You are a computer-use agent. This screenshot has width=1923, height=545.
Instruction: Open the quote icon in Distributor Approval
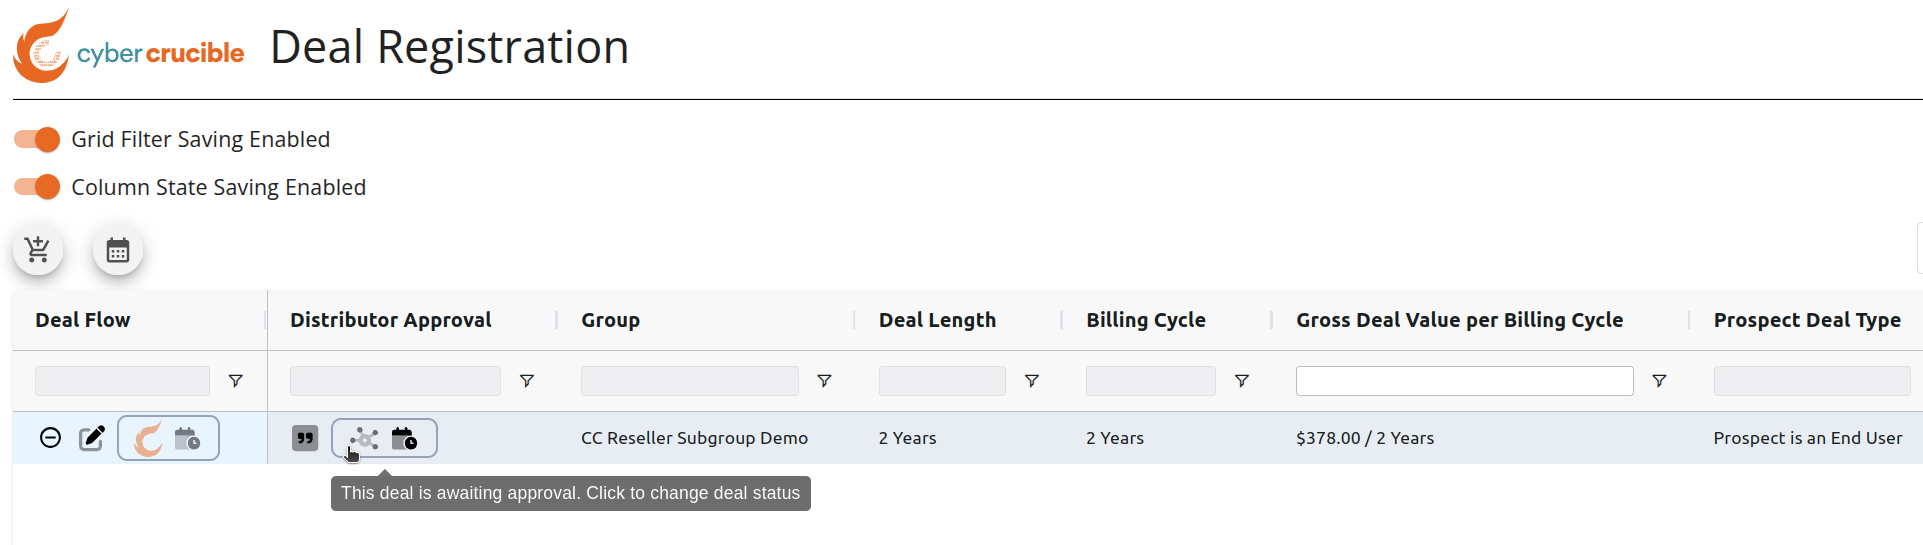click(x=305, y=438)
